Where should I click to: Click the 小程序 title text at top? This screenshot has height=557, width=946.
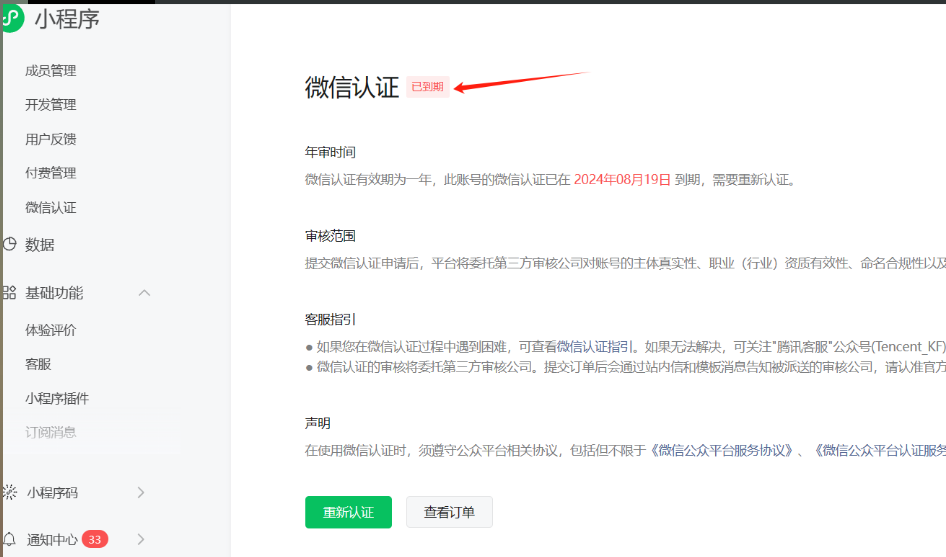(67, 19)
